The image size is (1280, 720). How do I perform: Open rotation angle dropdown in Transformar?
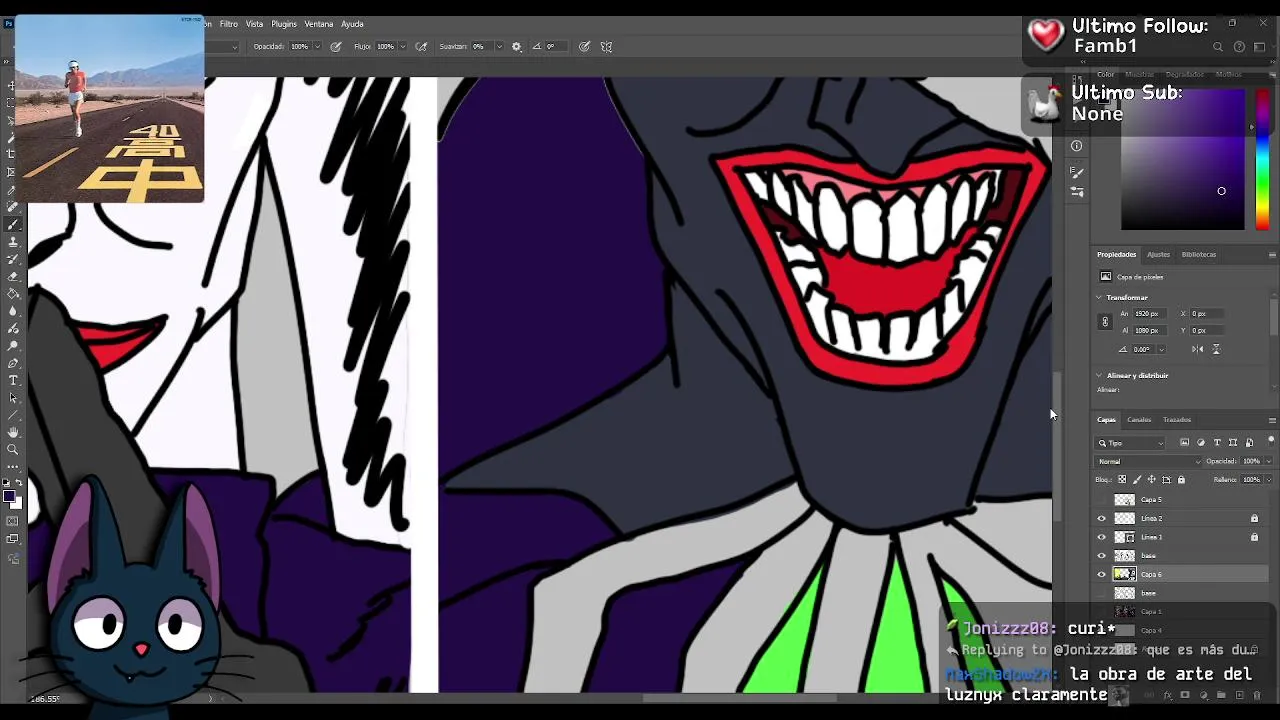click(x=1162, y=349)
